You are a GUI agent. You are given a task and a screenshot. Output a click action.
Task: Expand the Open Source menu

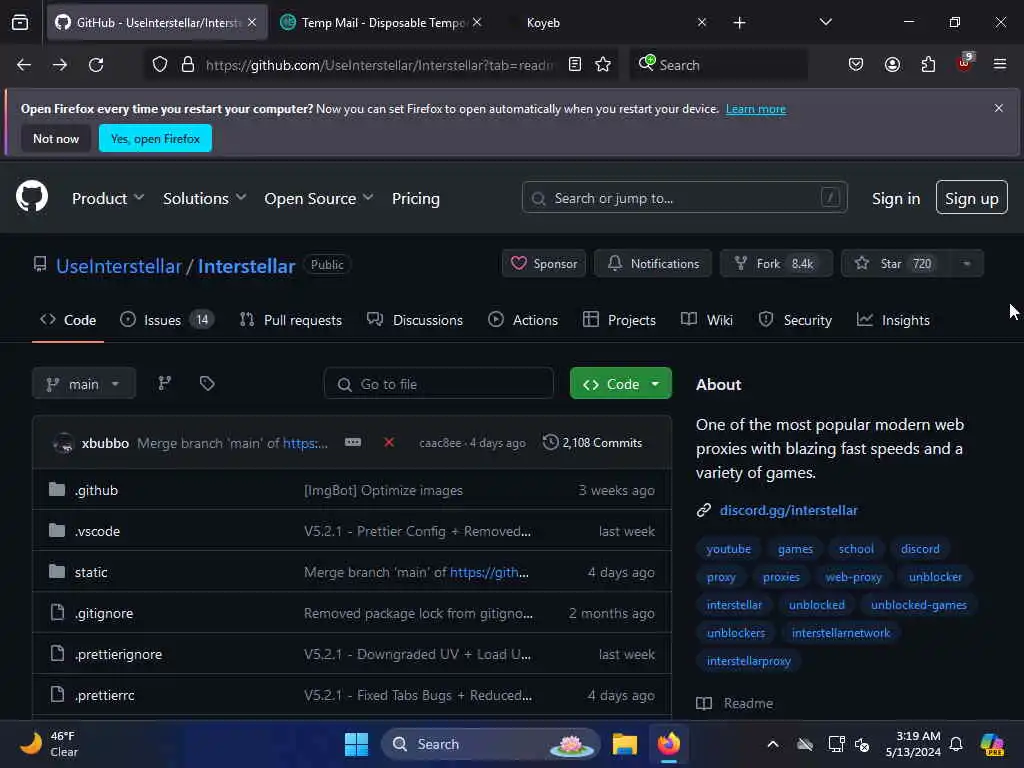(x=319, y=199)
